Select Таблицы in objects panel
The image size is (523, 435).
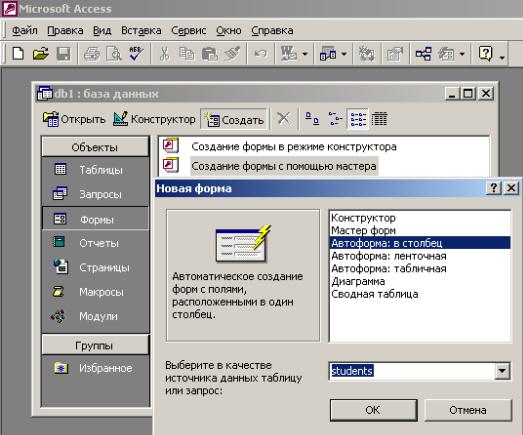95,170
